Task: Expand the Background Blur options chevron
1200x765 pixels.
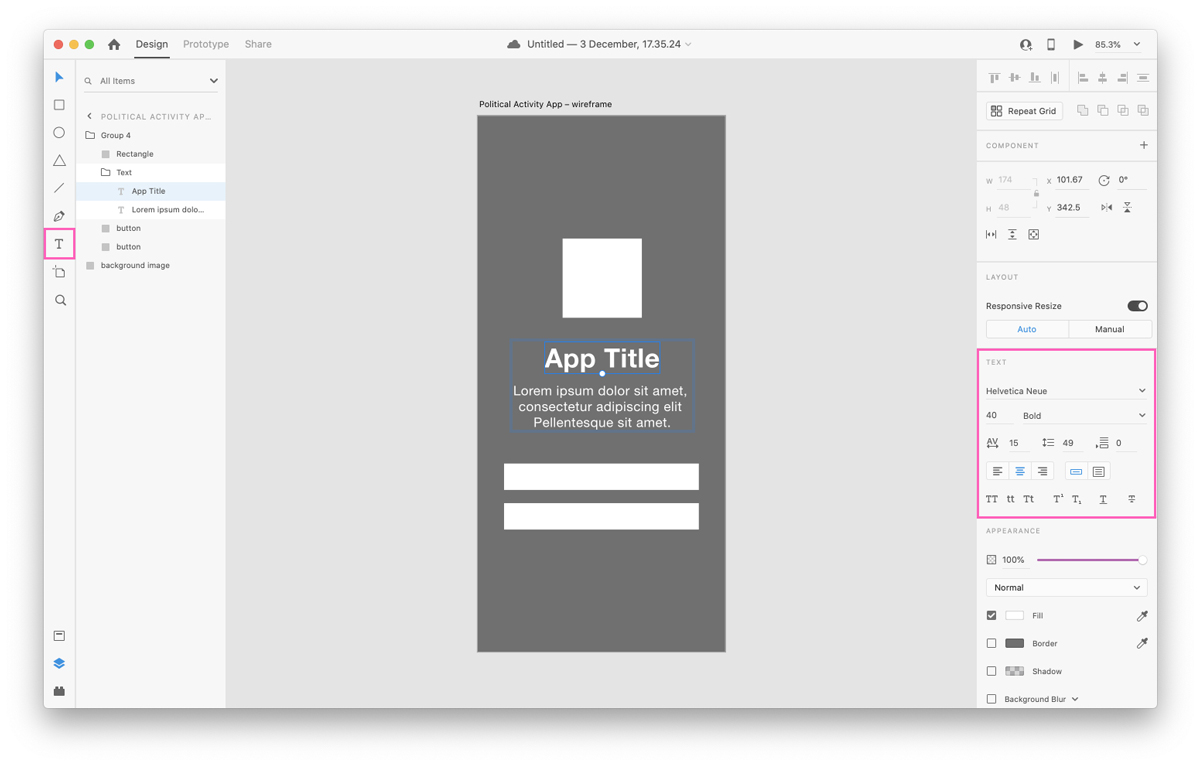Action: 1075,700
